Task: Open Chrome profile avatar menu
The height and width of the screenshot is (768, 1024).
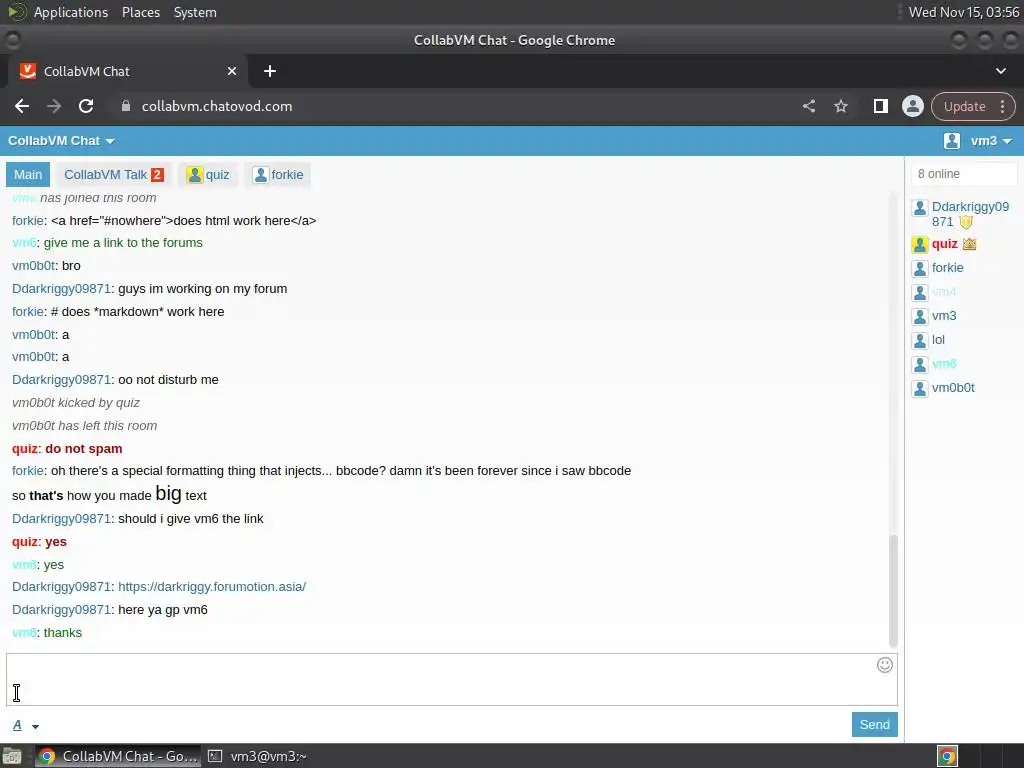Action: click(x=912, y=106)
